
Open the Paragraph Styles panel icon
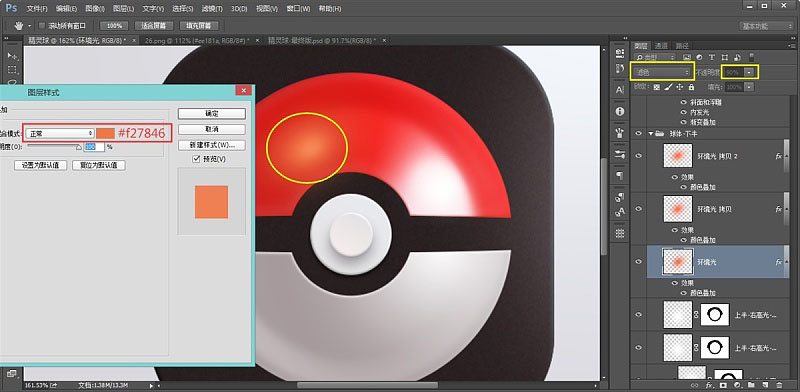point(620,197)
